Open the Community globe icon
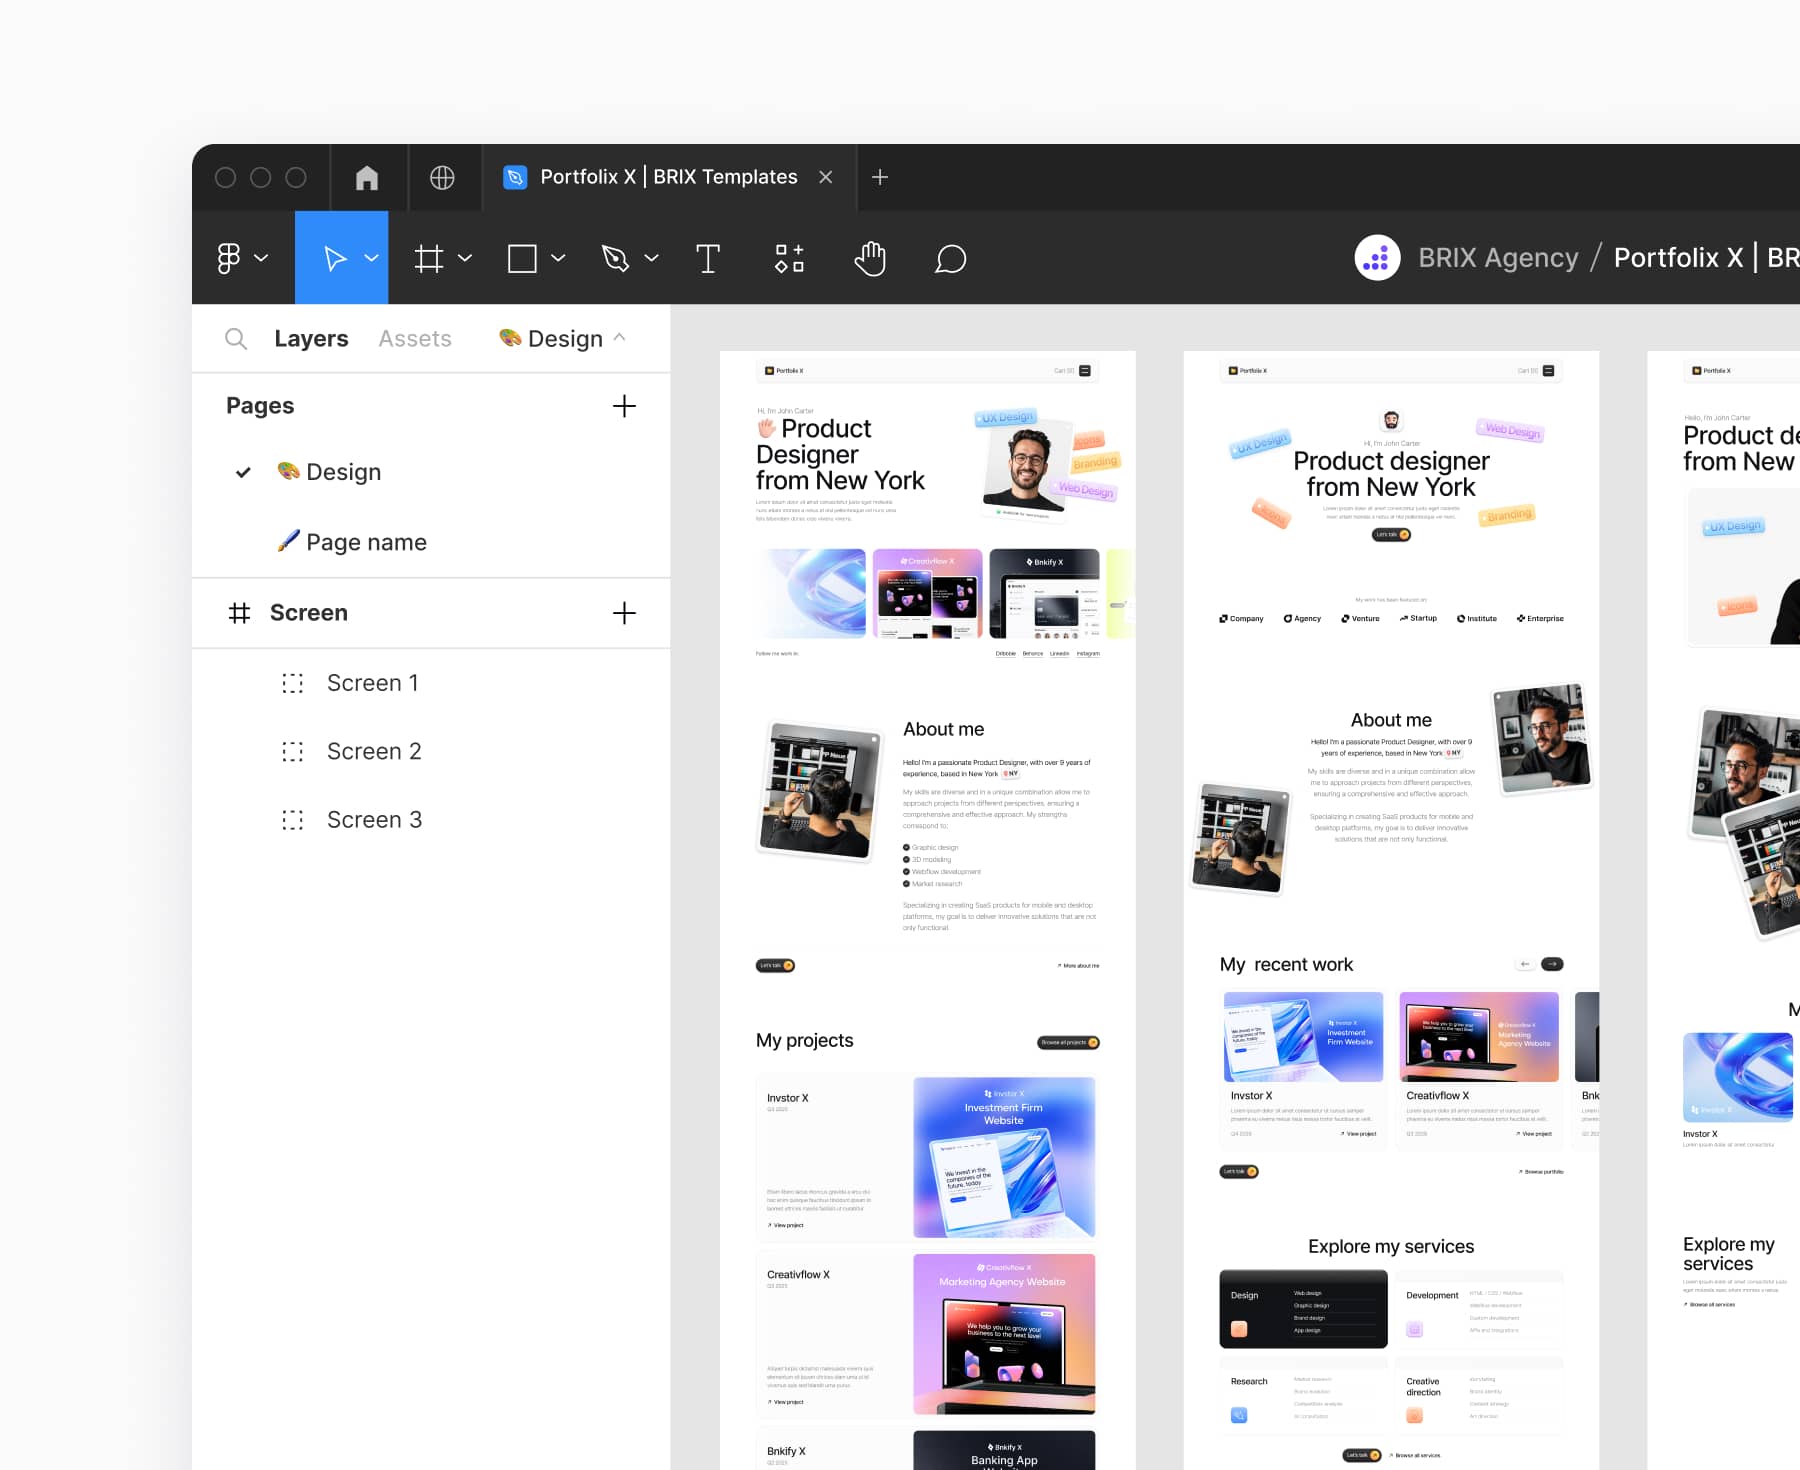 tap(442, 177)
